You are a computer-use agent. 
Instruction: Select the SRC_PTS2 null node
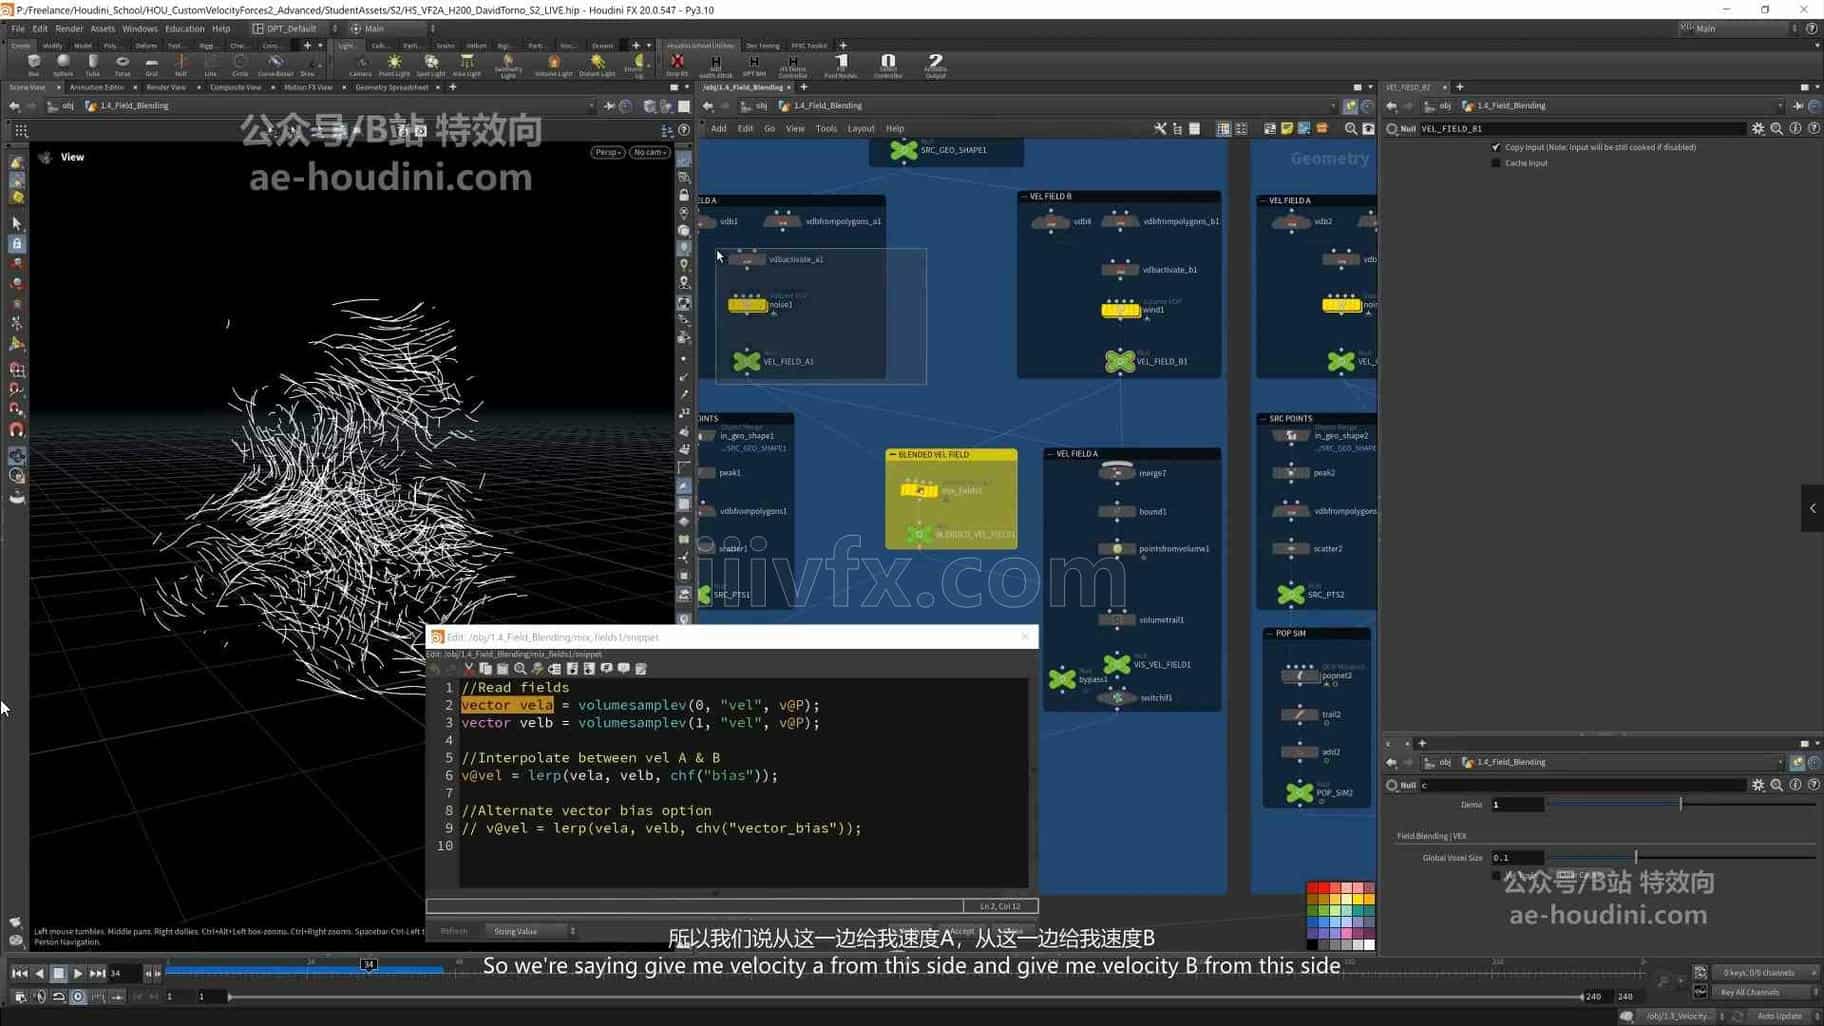[1291, 594]
